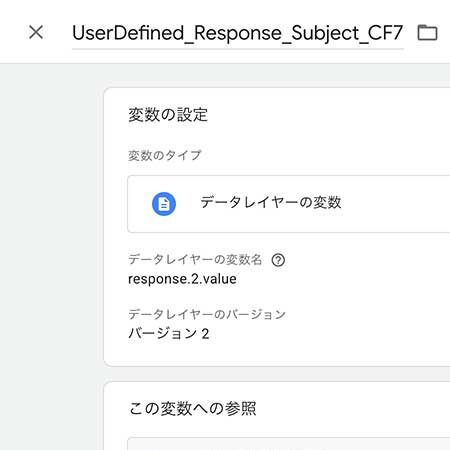Close the variable editor with X icon
The width and height of the screenshot is (450, 450).
36,32
